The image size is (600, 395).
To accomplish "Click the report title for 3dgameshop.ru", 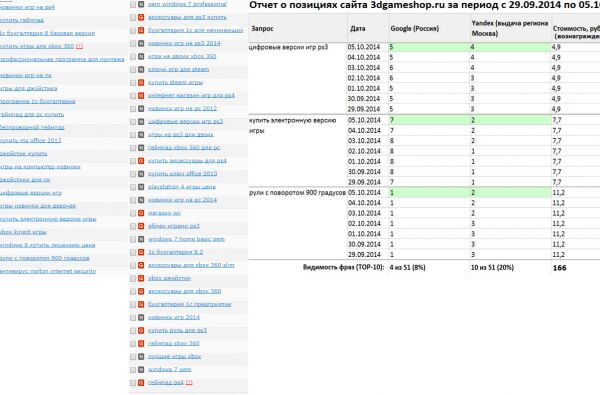I will point(424,5).
